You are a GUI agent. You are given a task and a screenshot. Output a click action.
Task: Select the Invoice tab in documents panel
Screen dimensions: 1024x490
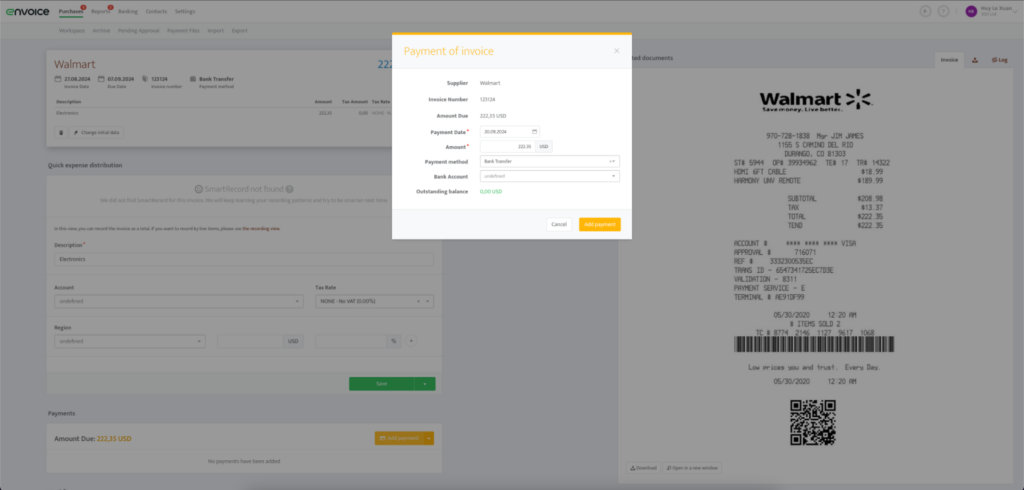click(x=949, y=59)
